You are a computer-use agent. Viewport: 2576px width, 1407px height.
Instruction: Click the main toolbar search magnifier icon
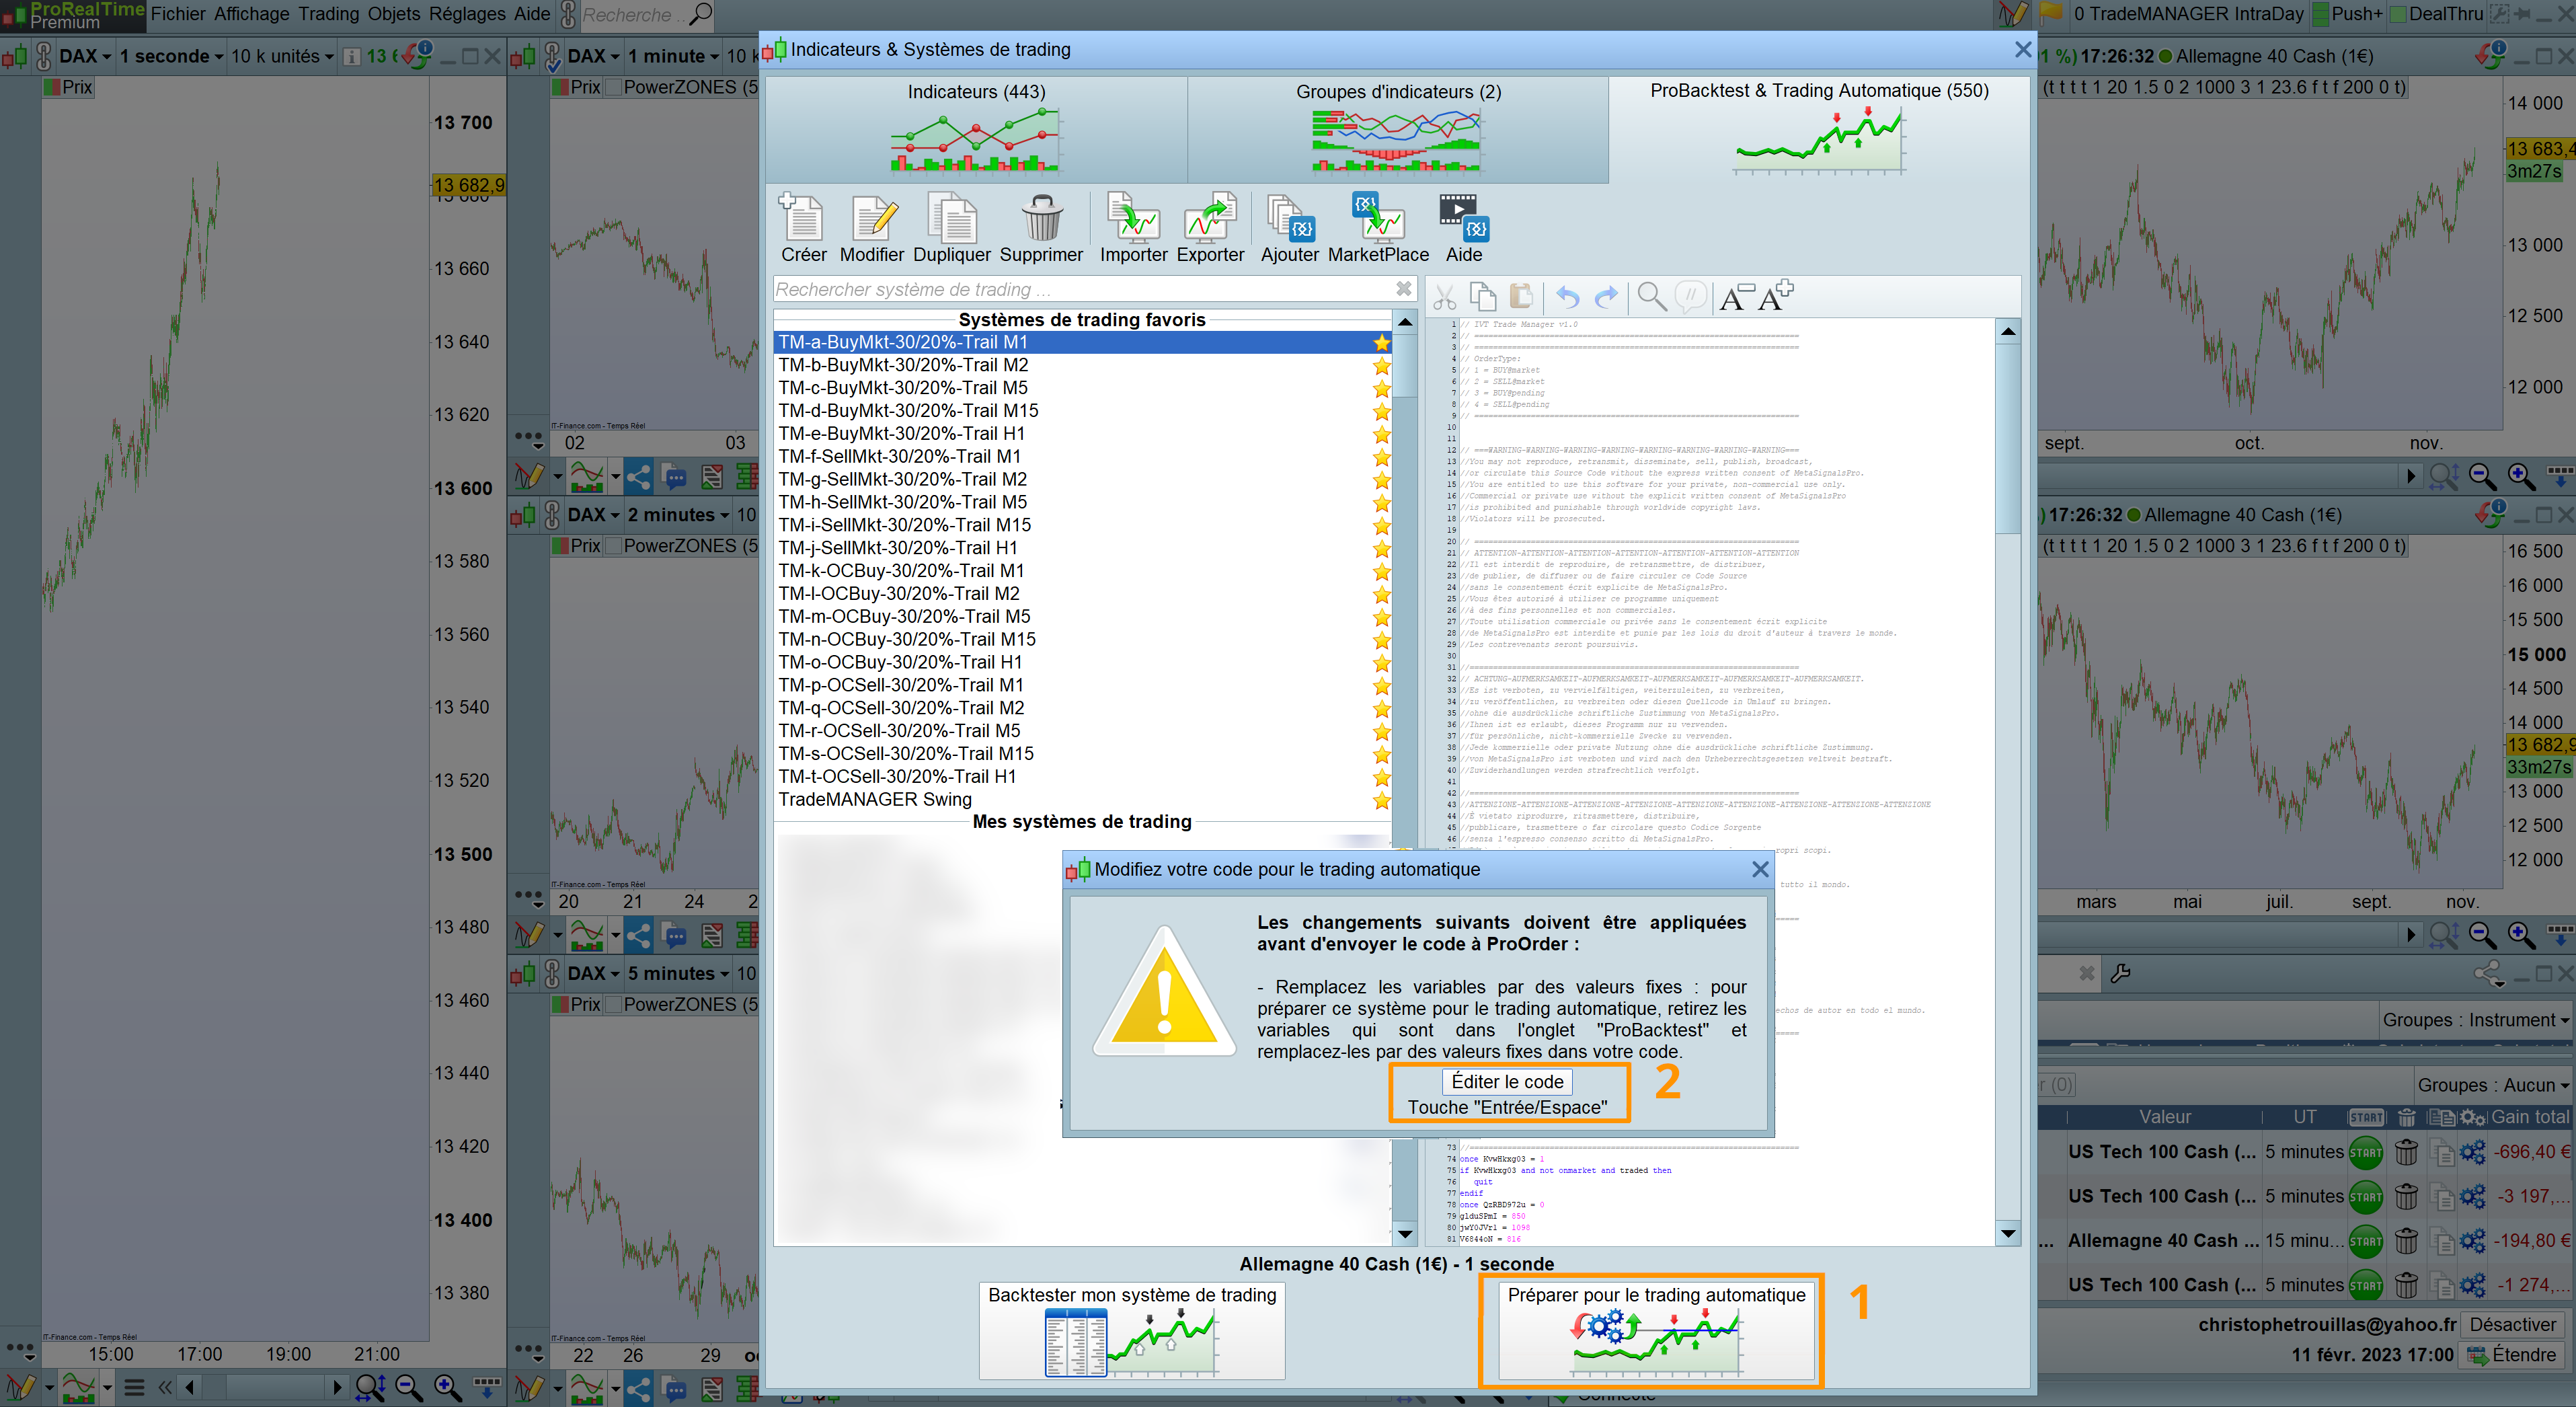(x=702, y=14)
